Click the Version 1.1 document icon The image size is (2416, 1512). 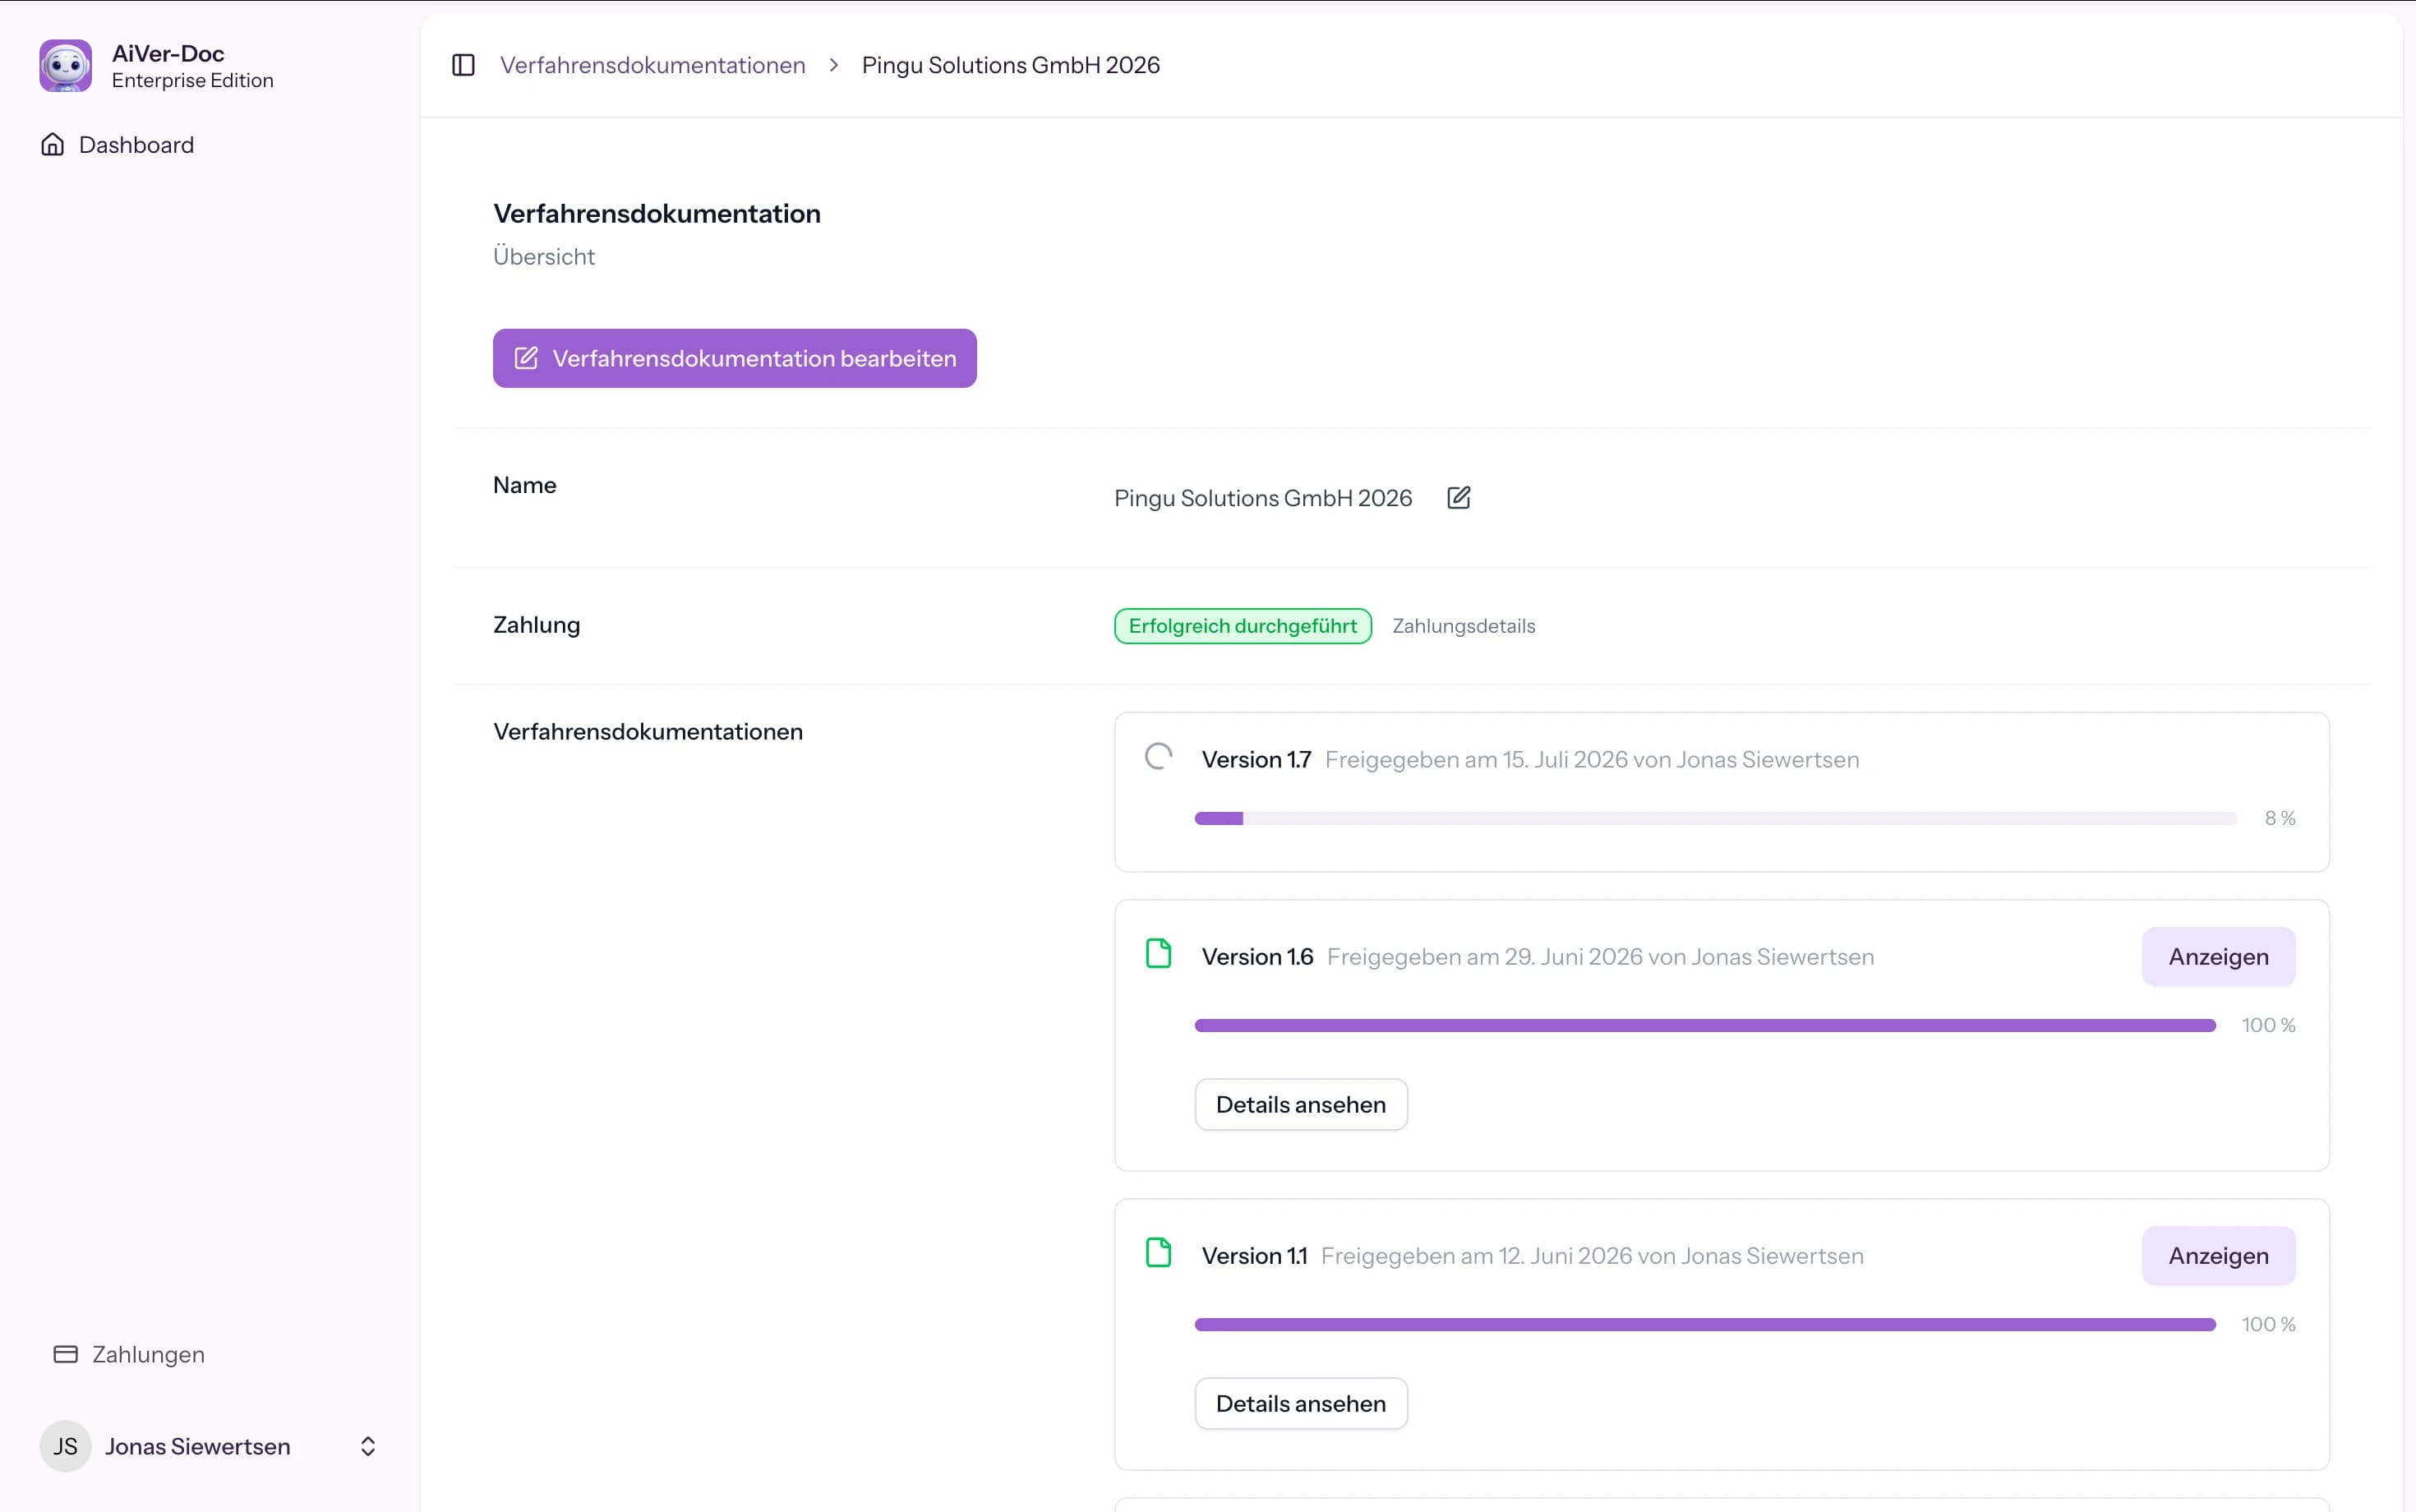(x=1158, y=1252)
